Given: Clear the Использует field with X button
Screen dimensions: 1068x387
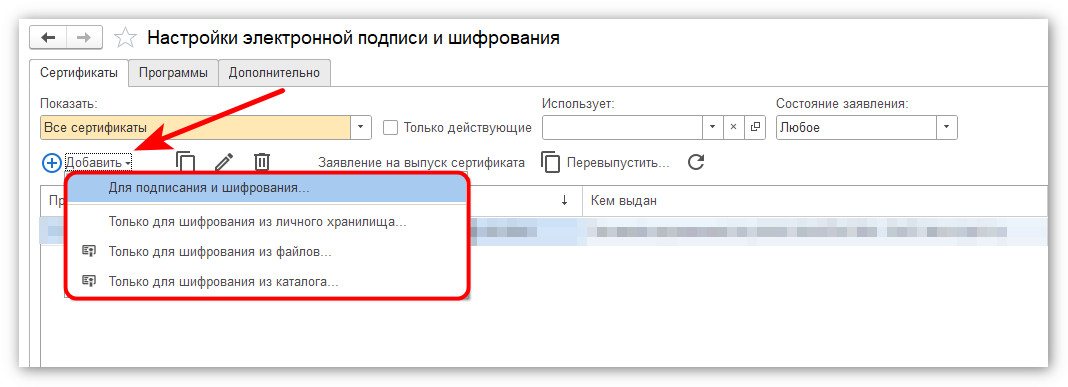Looking at the screenshot, I should [x=734, y=127].
